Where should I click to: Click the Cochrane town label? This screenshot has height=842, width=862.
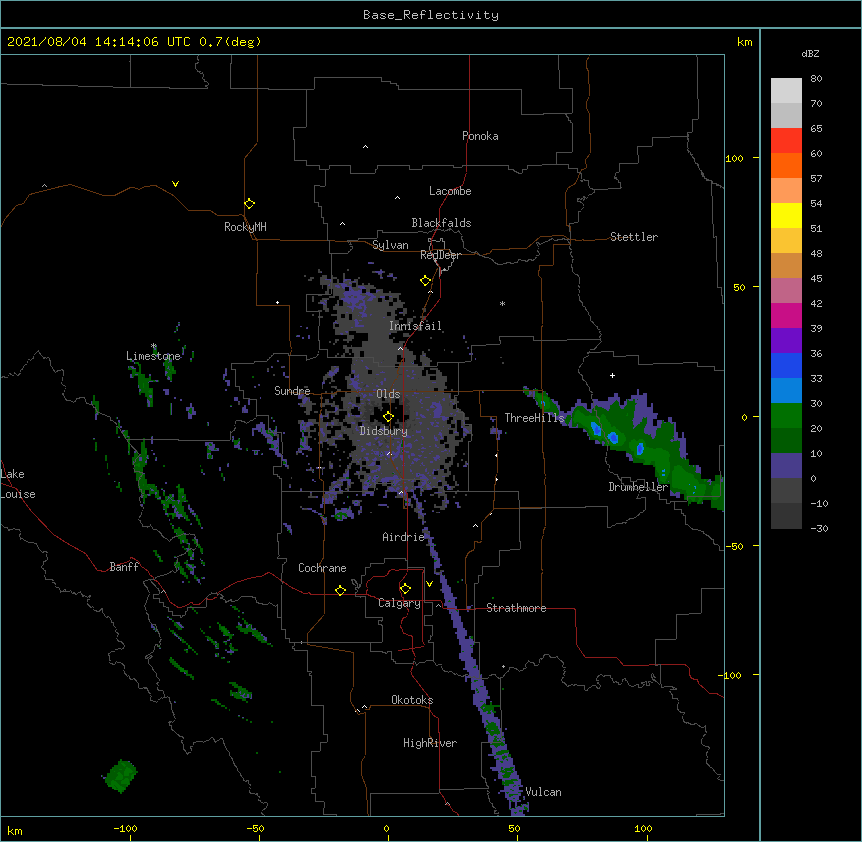pos(322,568)
